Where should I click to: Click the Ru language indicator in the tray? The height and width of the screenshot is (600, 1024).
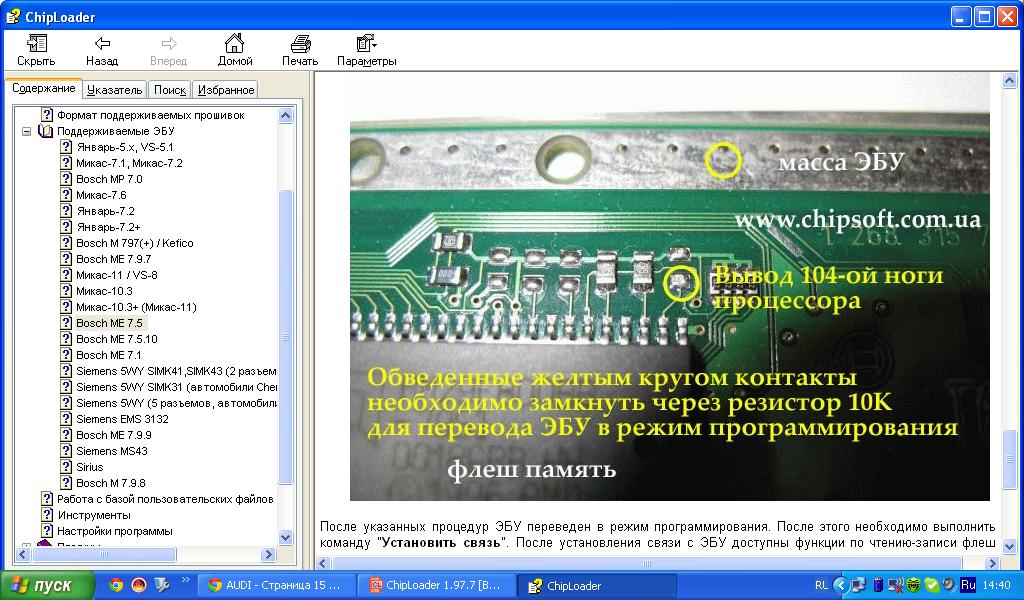point(968,585)
